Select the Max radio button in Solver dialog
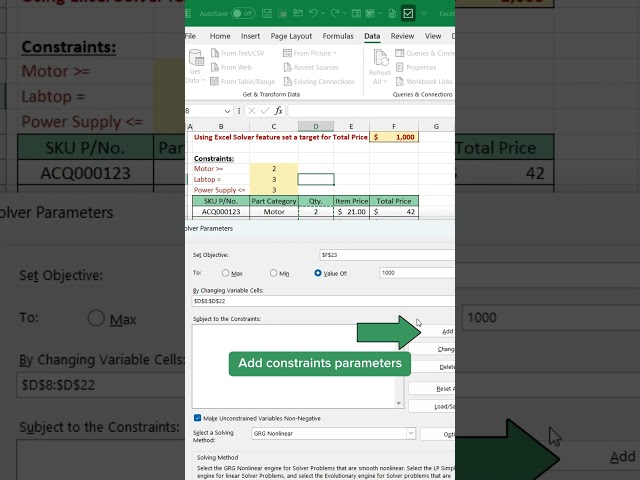Screen dimensions: 640x480 click(225, 273)
